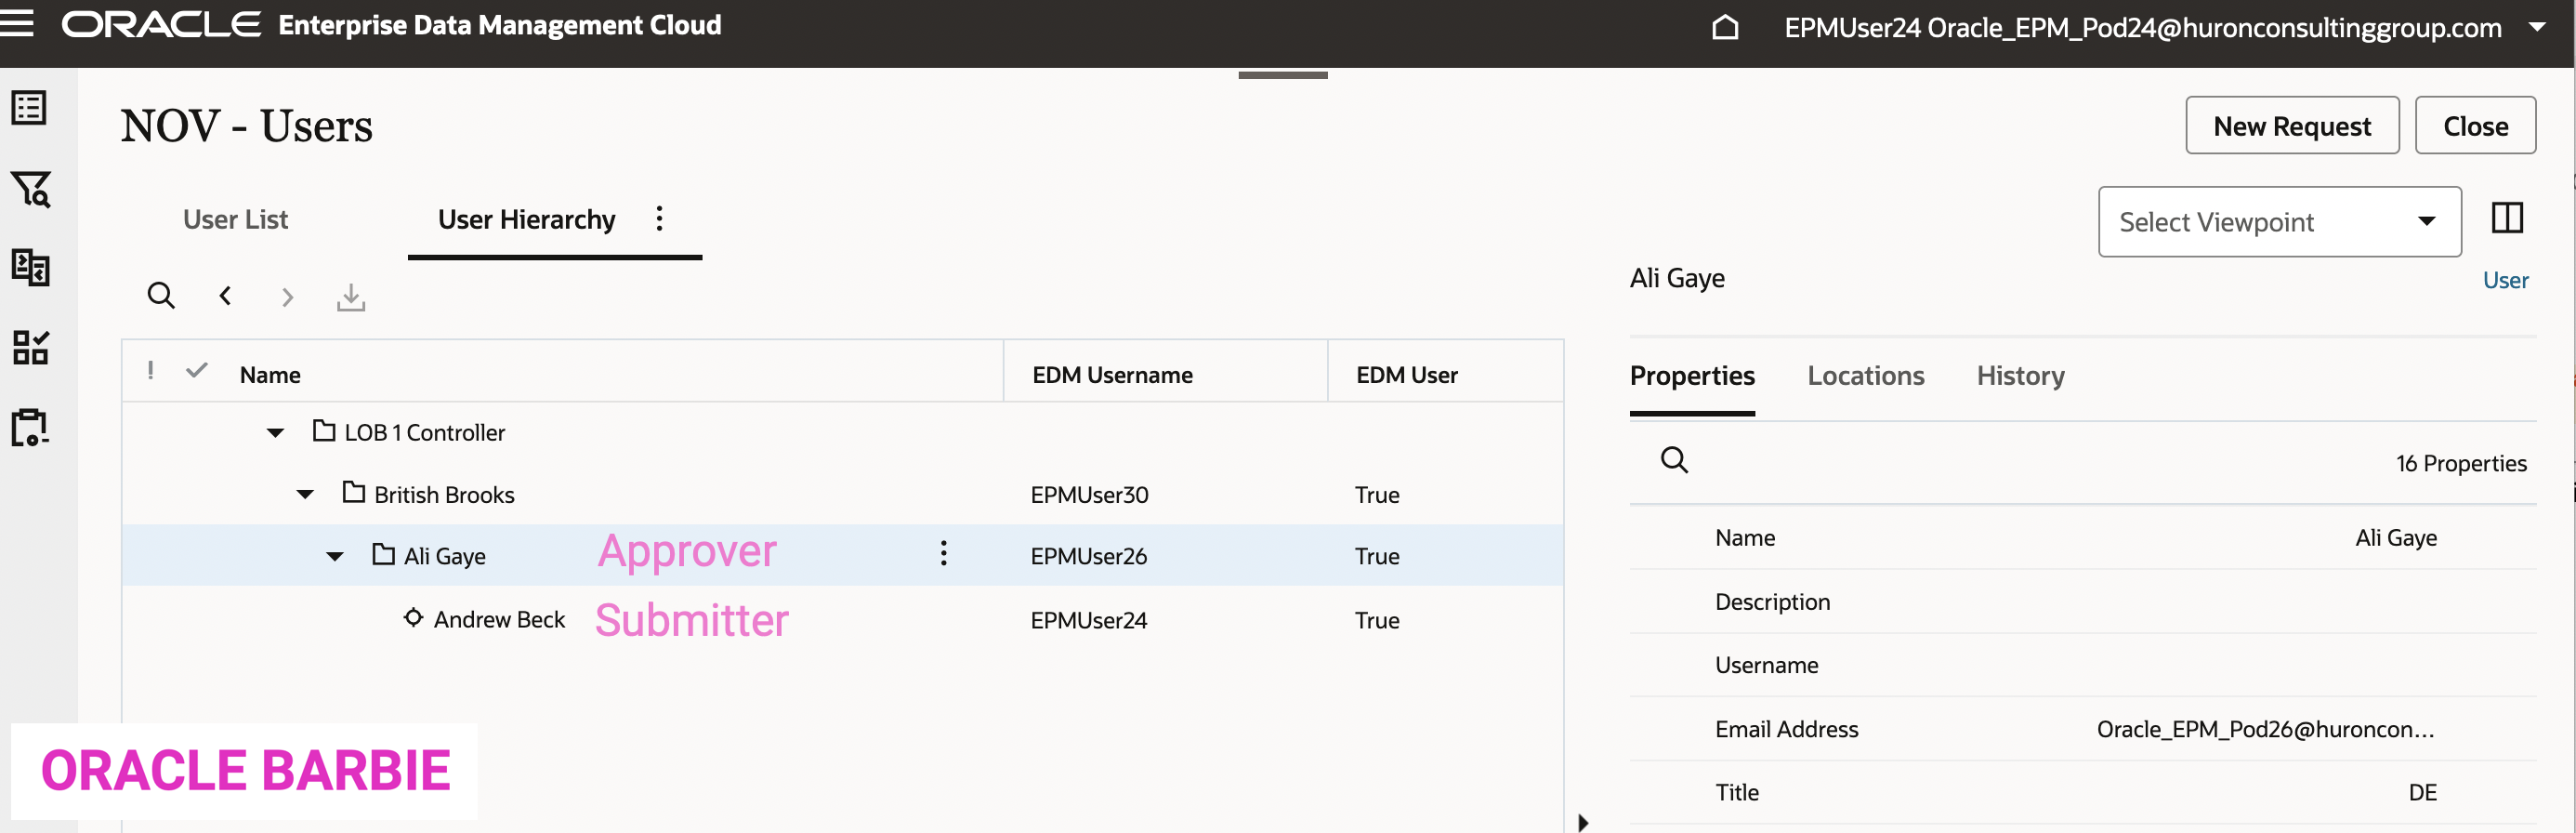Select the Andrew Beck node
Viewport: 2576px width, 833px height.
coord(499,620)
